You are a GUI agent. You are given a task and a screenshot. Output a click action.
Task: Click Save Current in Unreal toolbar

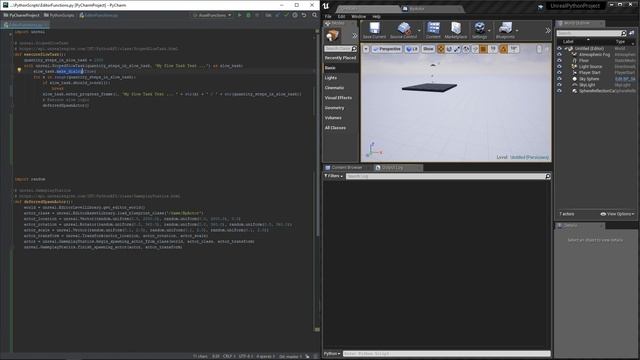click(374, 31)
